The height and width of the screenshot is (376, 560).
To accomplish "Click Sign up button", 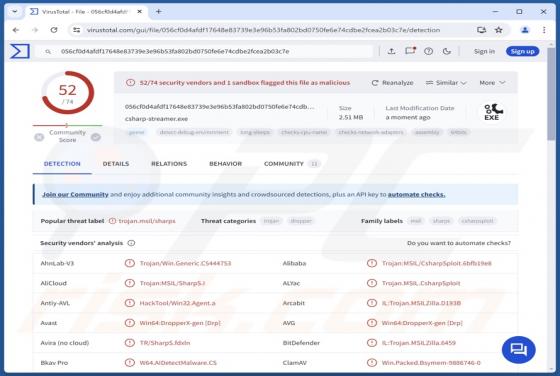I will coord(522,51).
